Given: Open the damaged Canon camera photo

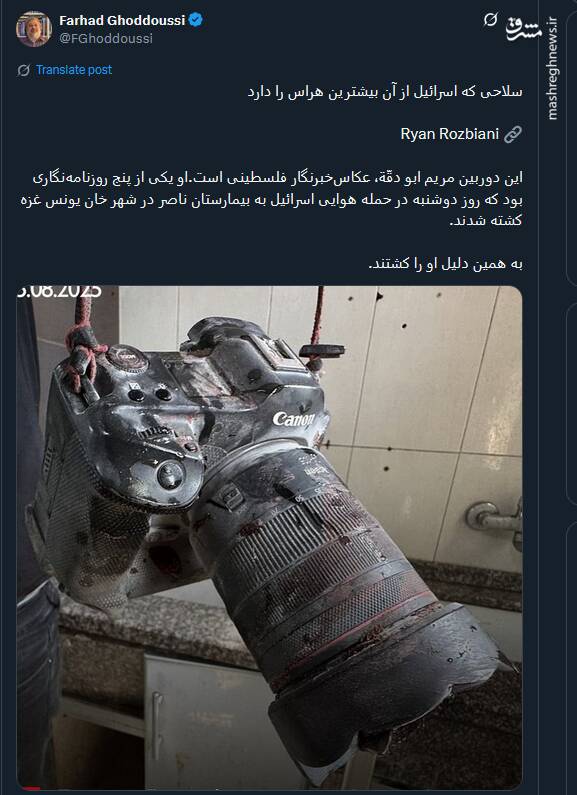Looking at the screenshot, I should (269, 537).
